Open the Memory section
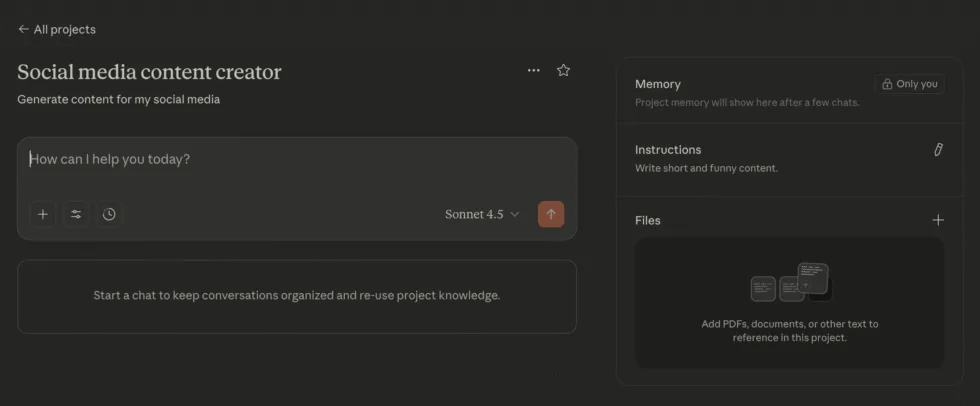 click(x=657, y=84)
